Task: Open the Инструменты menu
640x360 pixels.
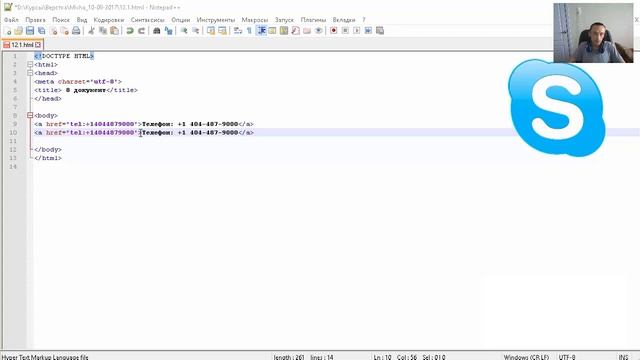Action: tap(216, 20)
